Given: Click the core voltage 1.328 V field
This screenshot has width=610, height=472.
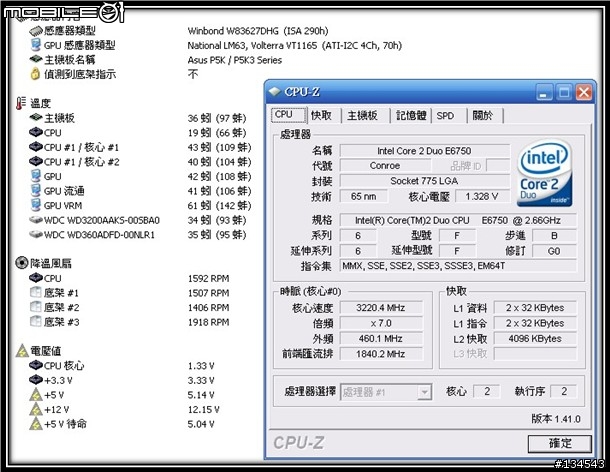Looking at the screenshot, I should [x=482, y=197].
